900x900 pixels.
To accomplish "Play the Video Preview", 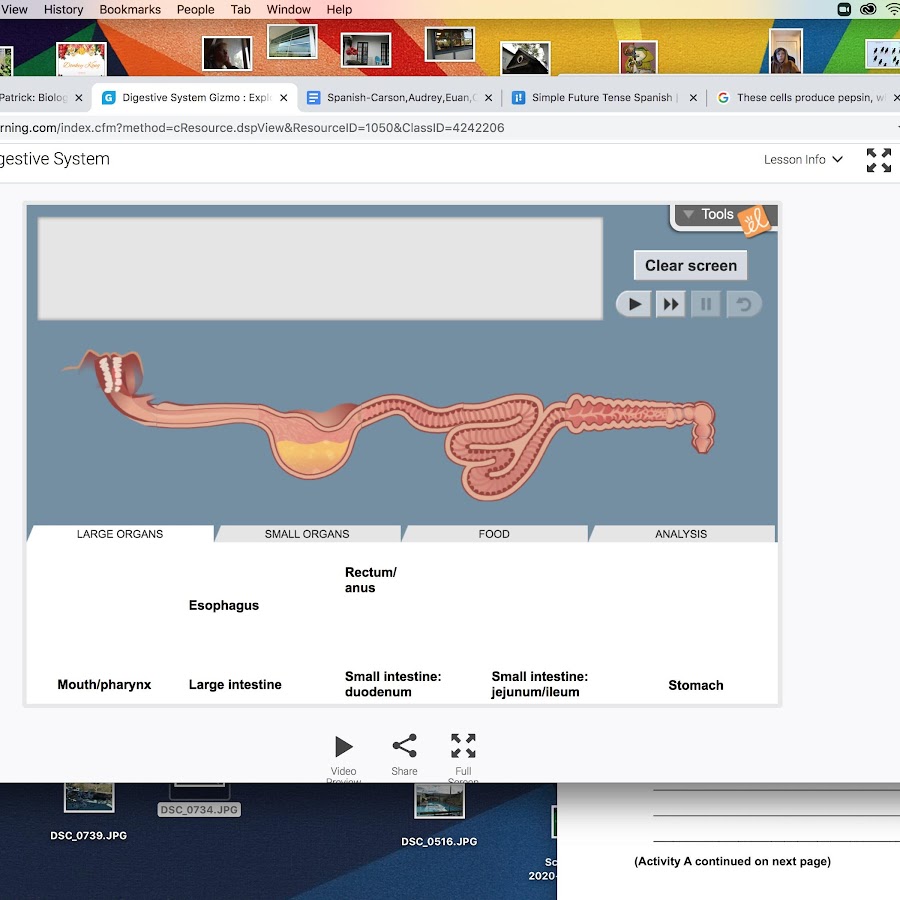I will pyautogui.click(x=343, y=747).
